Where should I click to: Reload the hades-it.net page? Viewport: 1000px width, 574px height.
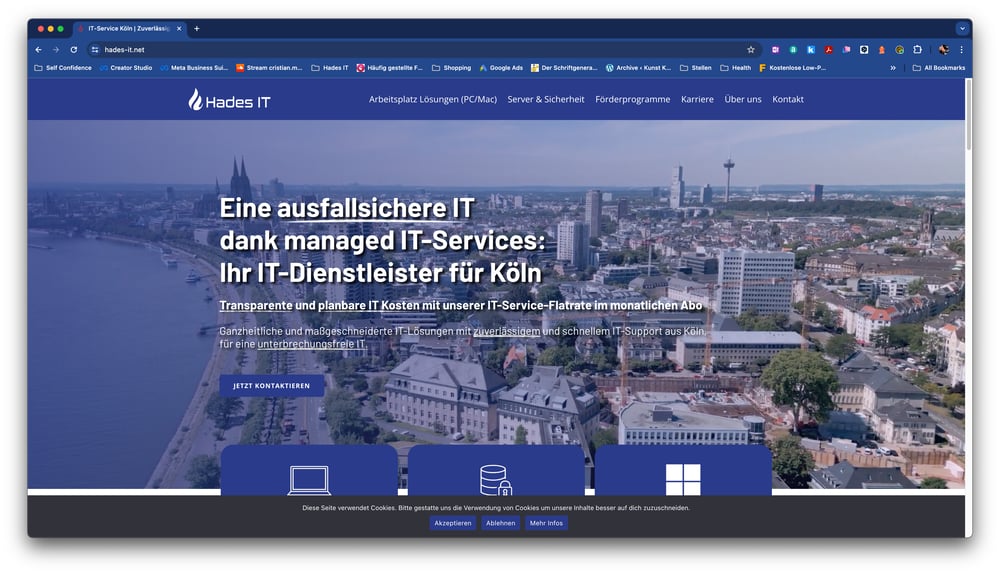coord(74,50)
